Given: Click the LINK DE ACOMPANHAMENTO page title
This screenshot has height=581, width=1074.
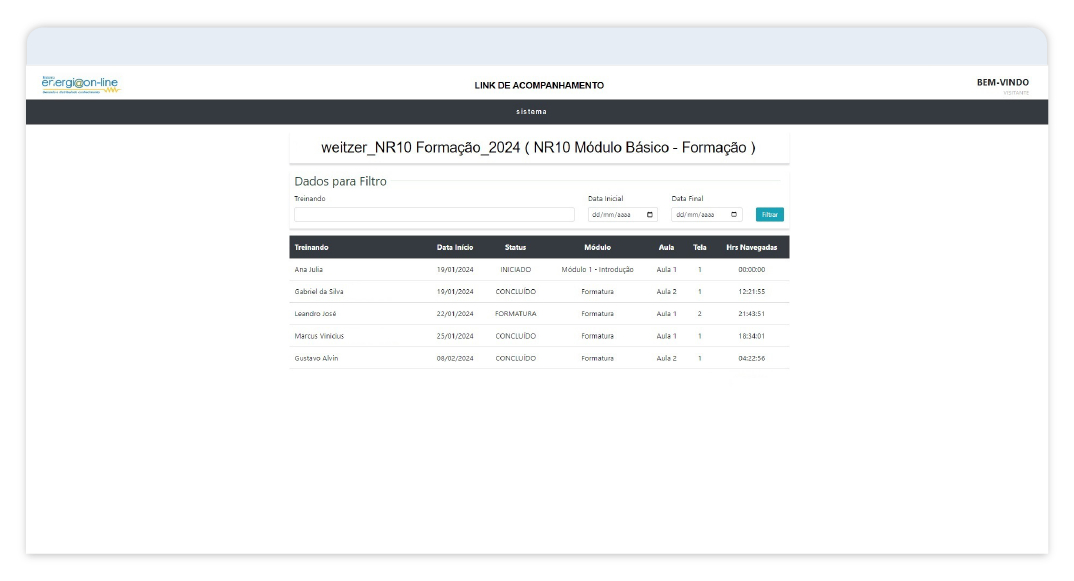Looking at the screenshot, I should tap(539, 86).
